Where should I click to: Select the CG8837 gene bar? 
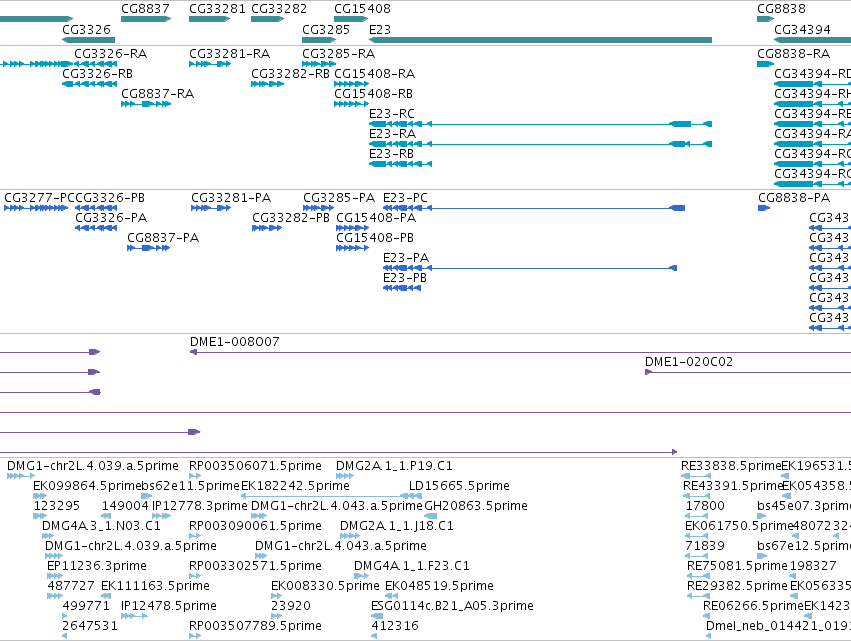click(x=146, y=19)
